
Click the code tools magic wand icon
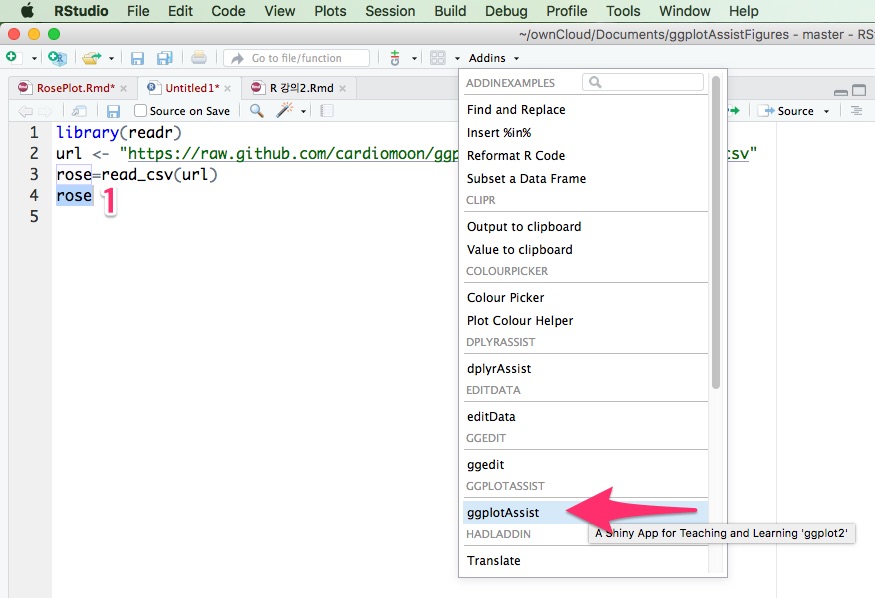[285, 110]
